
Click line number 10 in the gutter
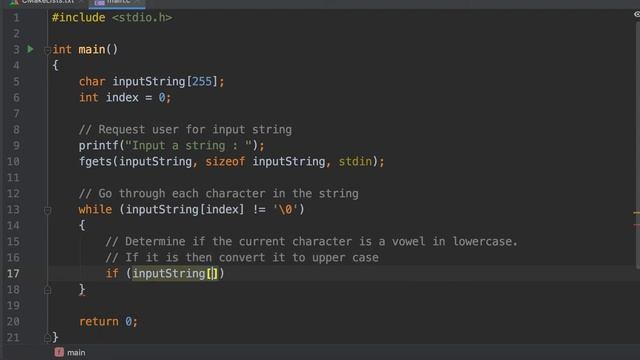click(x=13, y=162)
